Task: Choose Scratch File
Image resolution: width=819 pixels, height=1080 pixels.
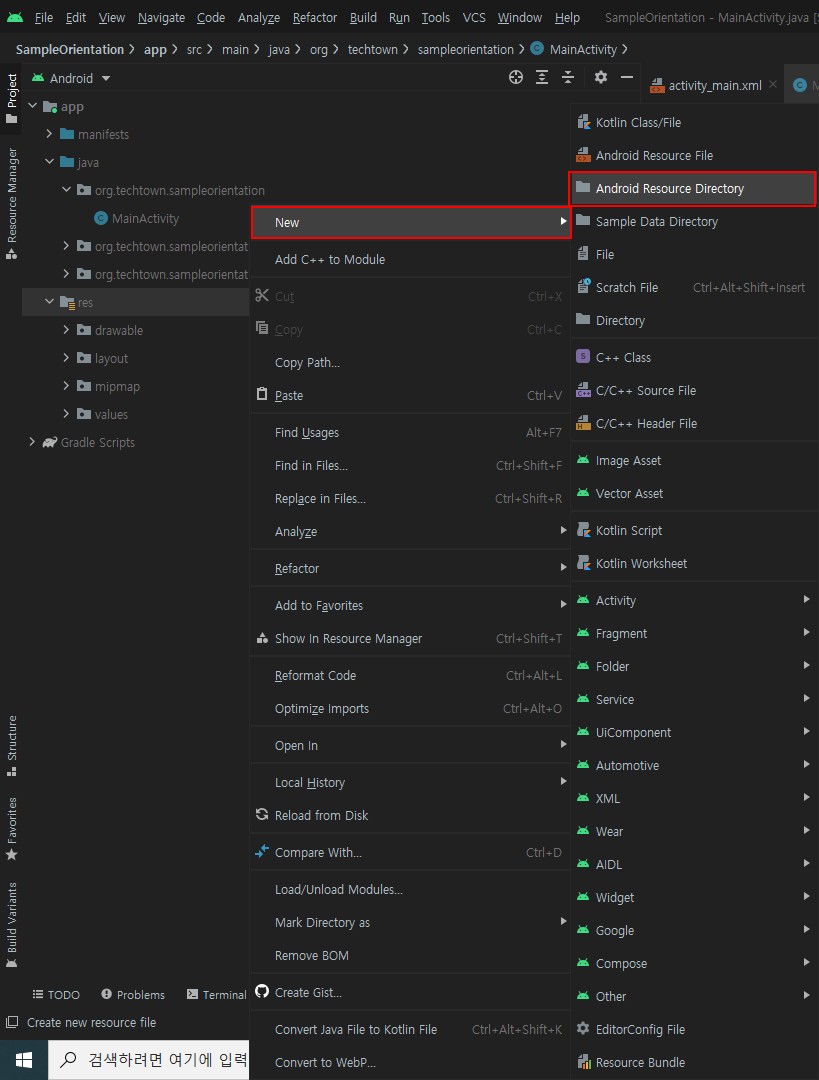Action: pyautogui.click(x=694, y=288)
